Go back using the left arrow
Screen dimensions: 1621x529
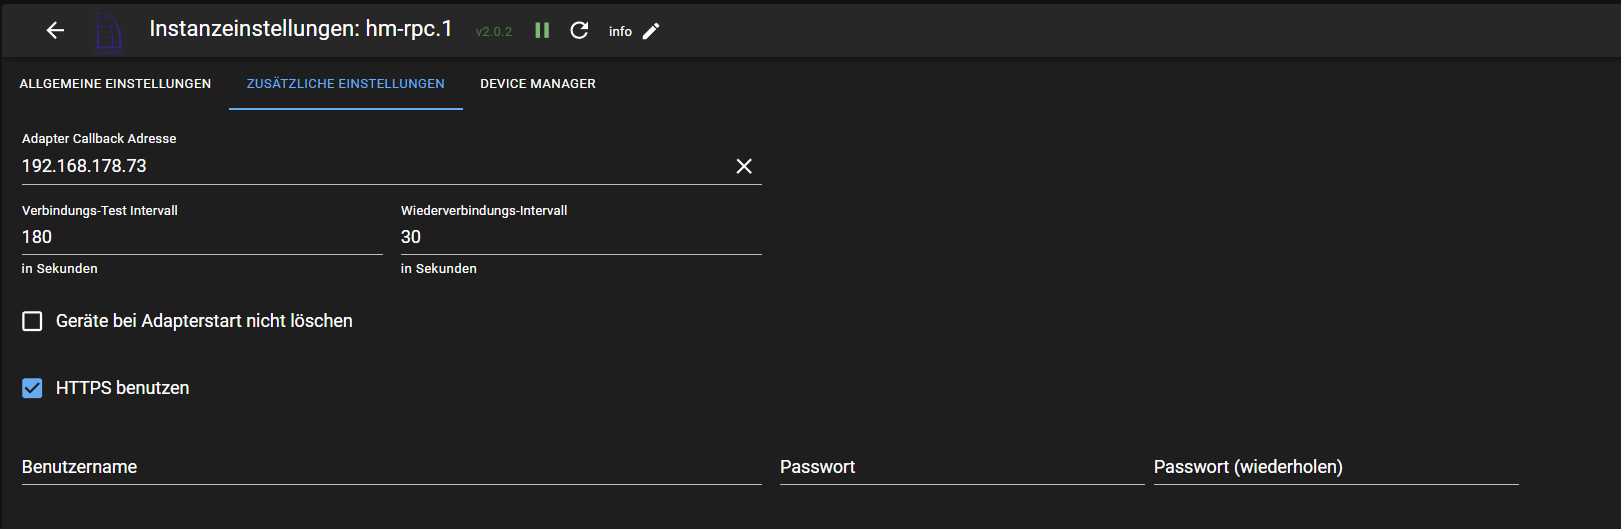click(55, 31)
